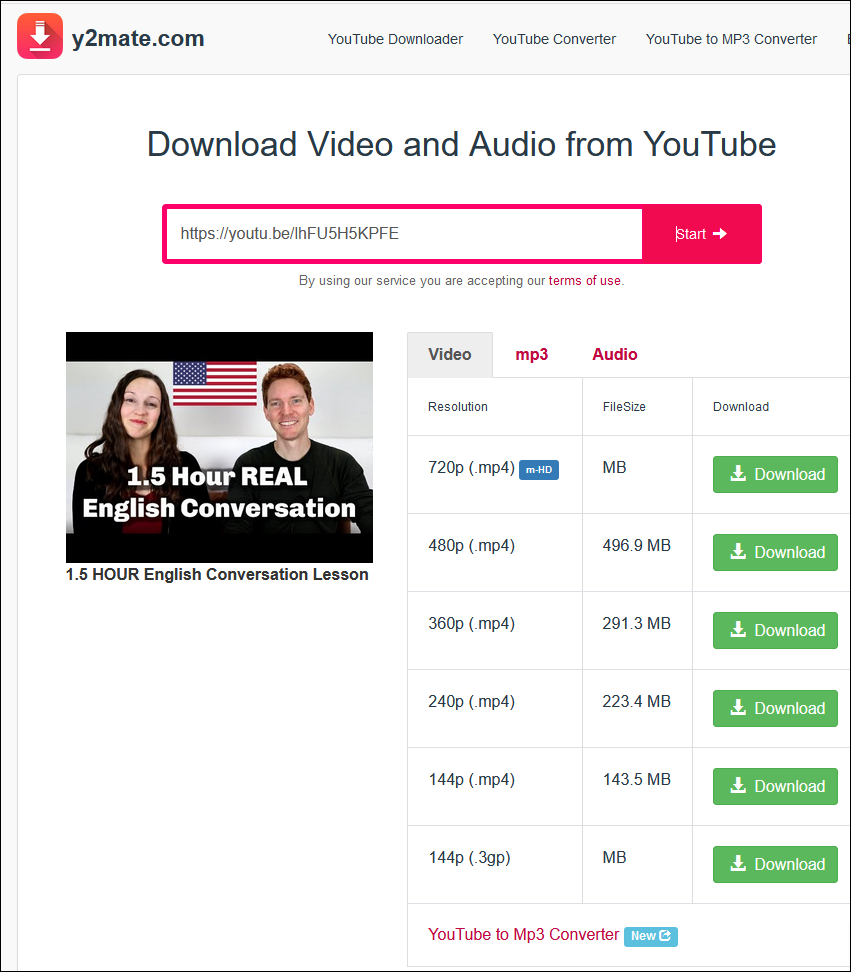The height and width of the screenshot is (972, 851).
Task: Open YouTube to MP3 Converter navigation item
Action: click(731, 39)
